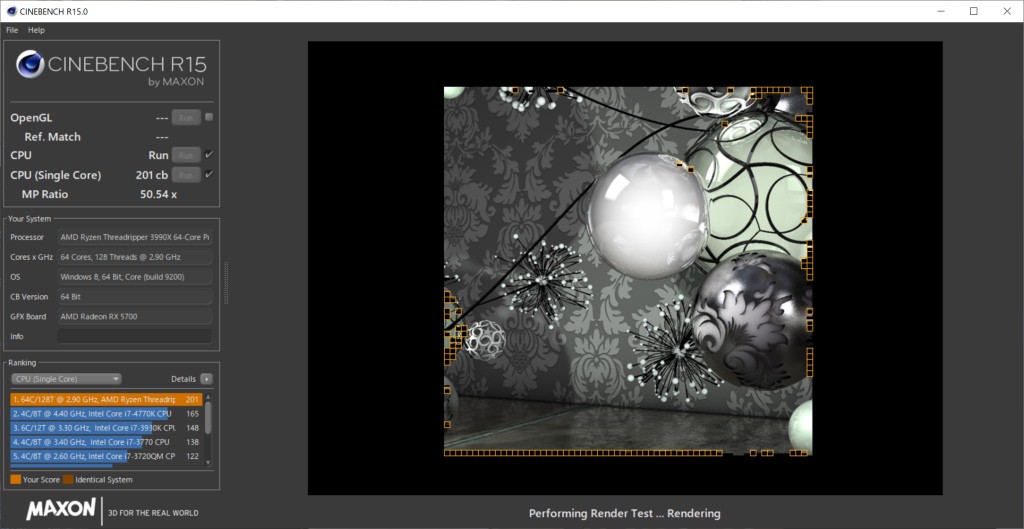Click the panel splitter handle beside system info
The height and width of the screenshot is (529, 1024).
[x=225, y=283]
